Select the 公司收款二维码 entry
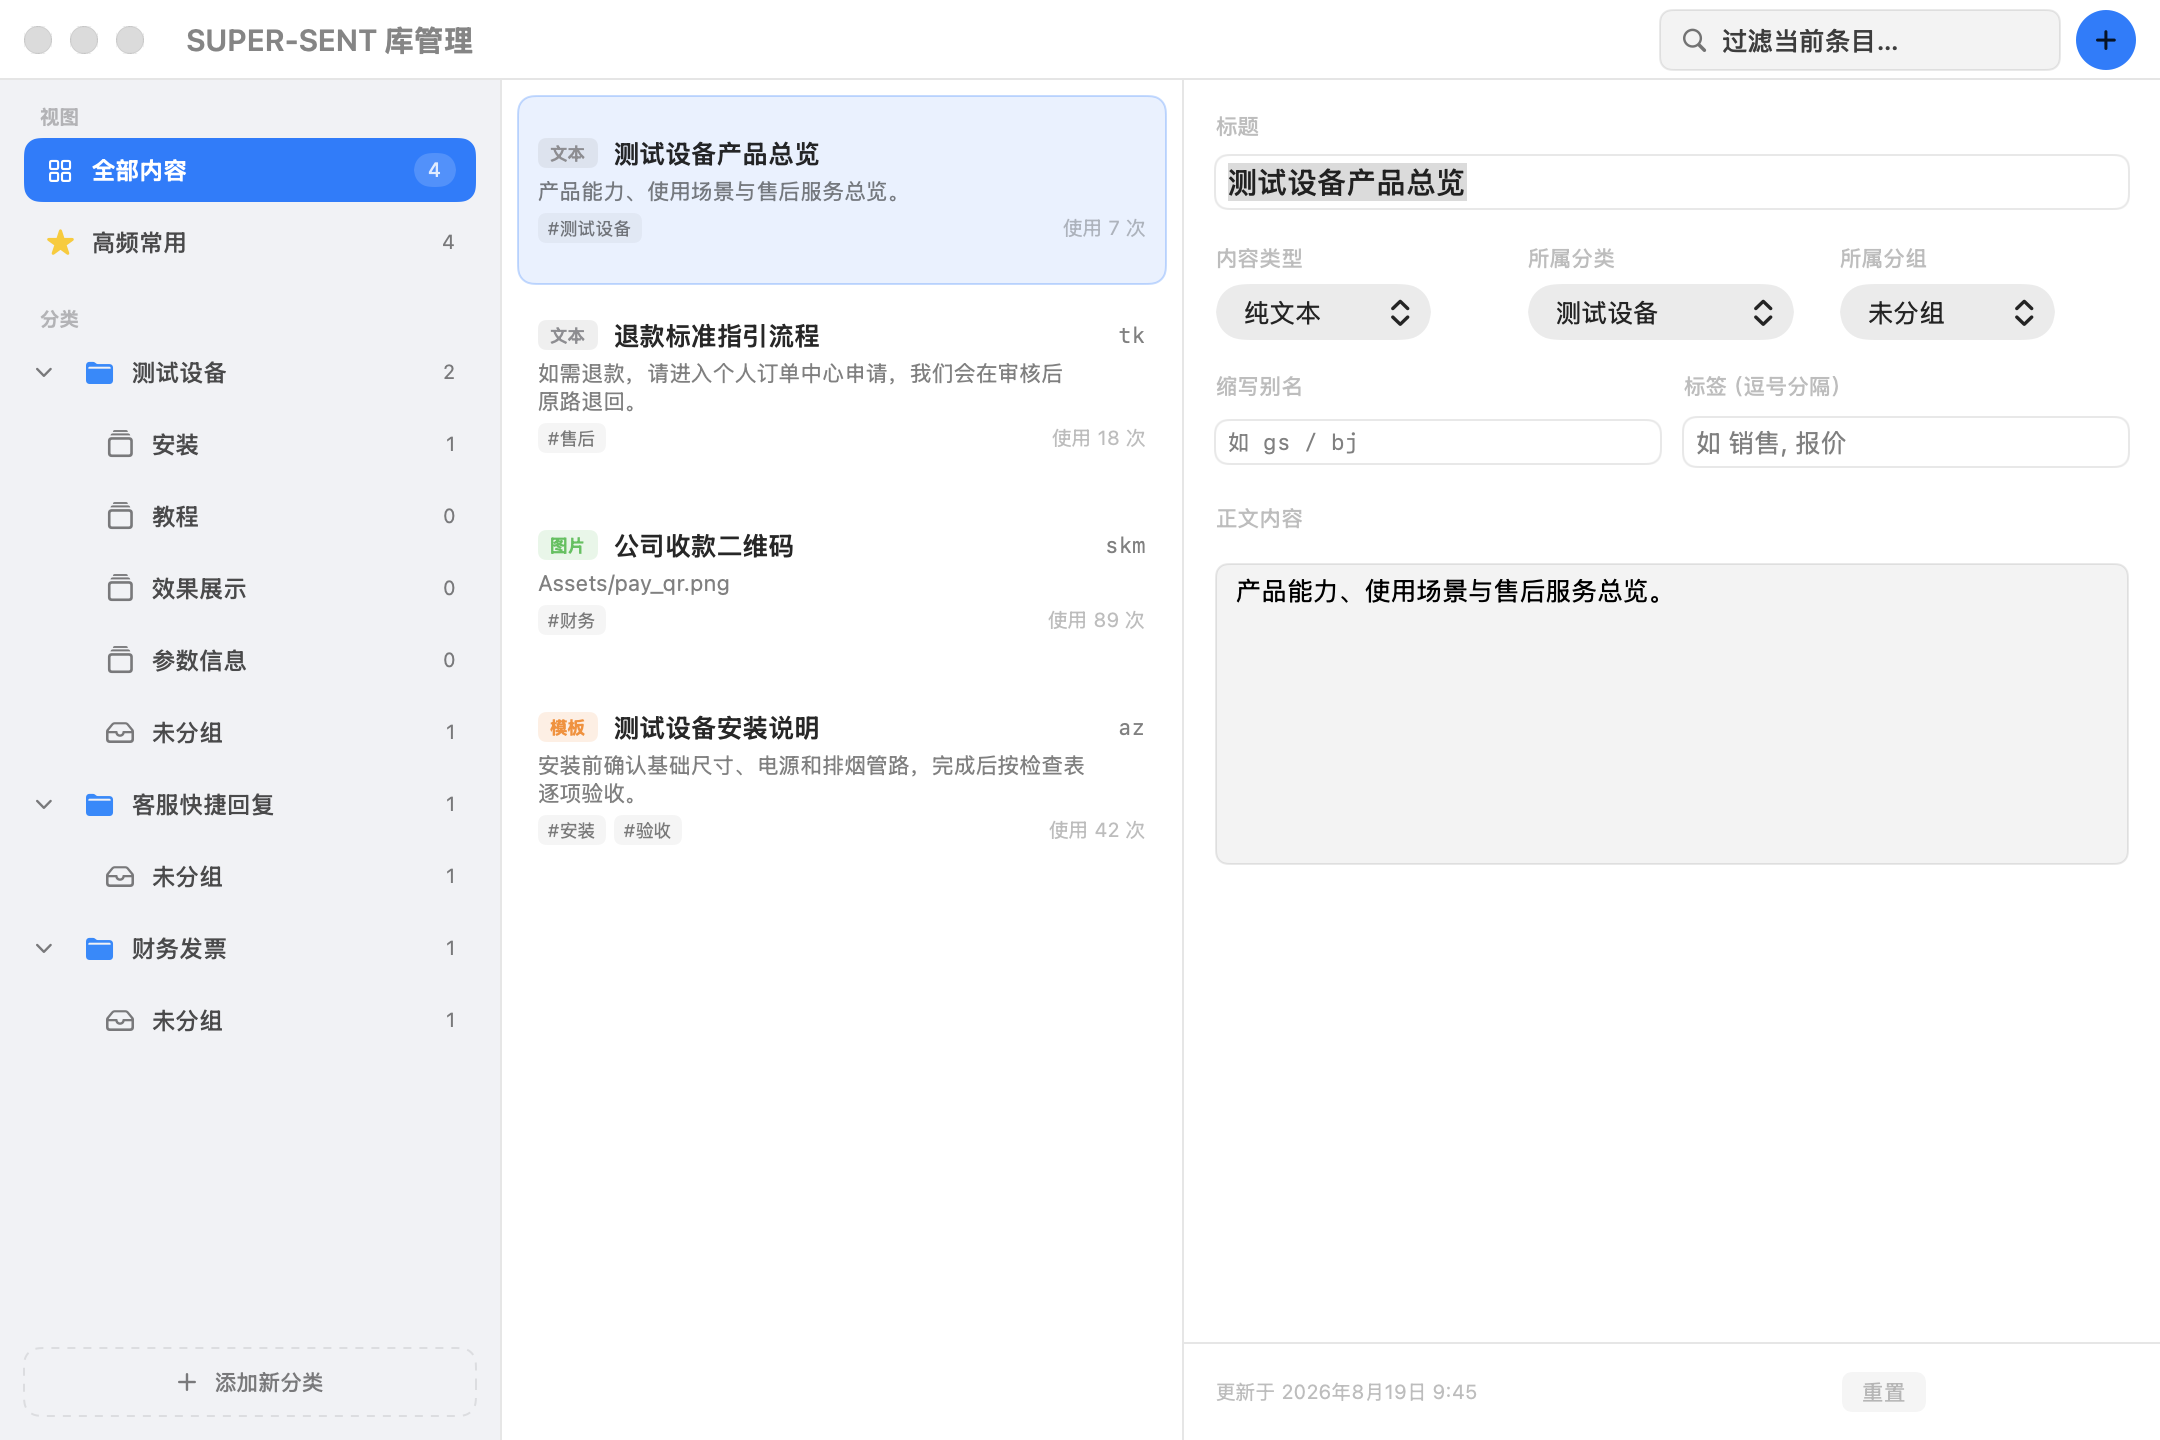This screenshot has width=2160, height=1440. point(842,582)
